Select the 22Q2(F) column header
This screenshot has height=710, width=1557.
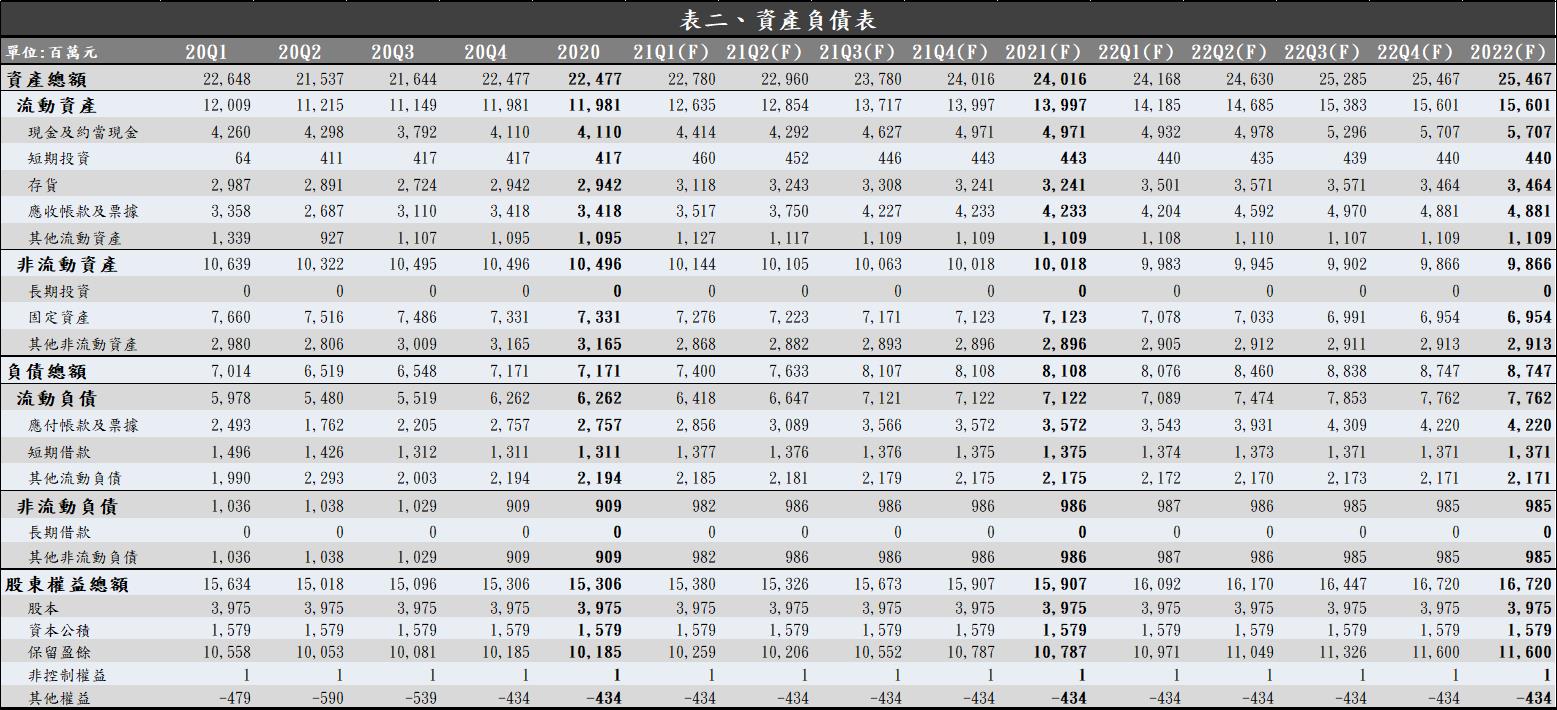(x=1228, y=52)
